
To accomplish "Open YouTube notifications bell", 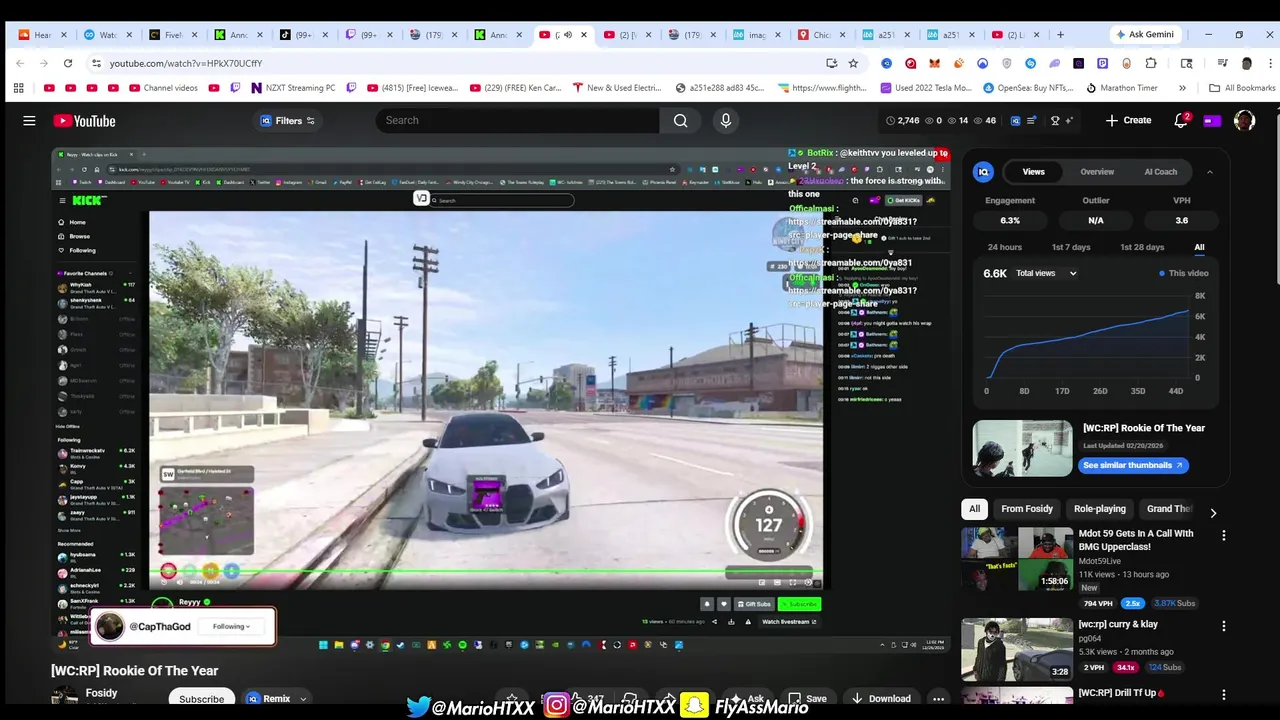I will [1181, 121].
